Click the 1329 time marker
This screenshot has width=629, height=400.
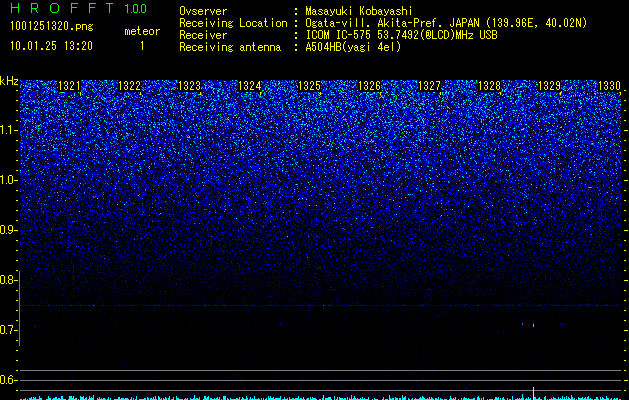click(x=549, y=86)
